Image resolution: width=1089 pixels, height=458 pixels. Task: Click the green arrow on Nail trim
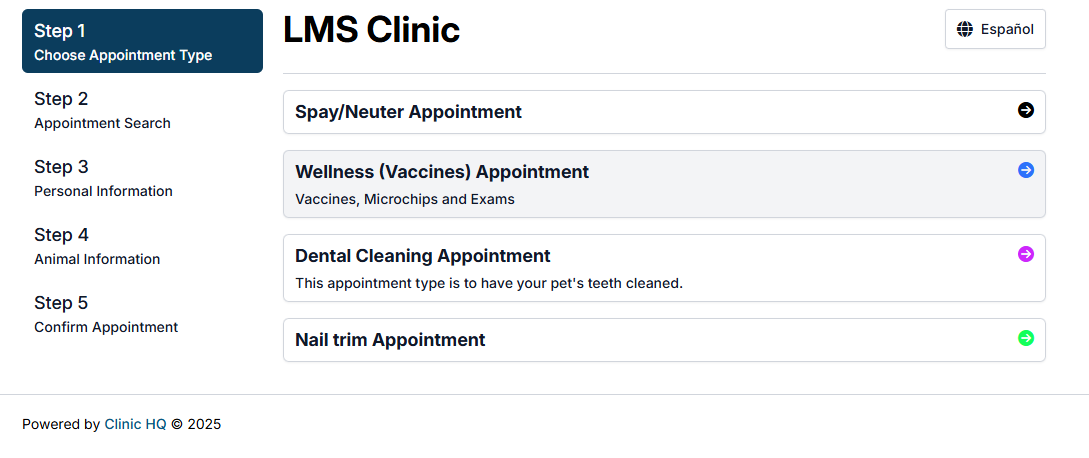[x=1026, y=338]
